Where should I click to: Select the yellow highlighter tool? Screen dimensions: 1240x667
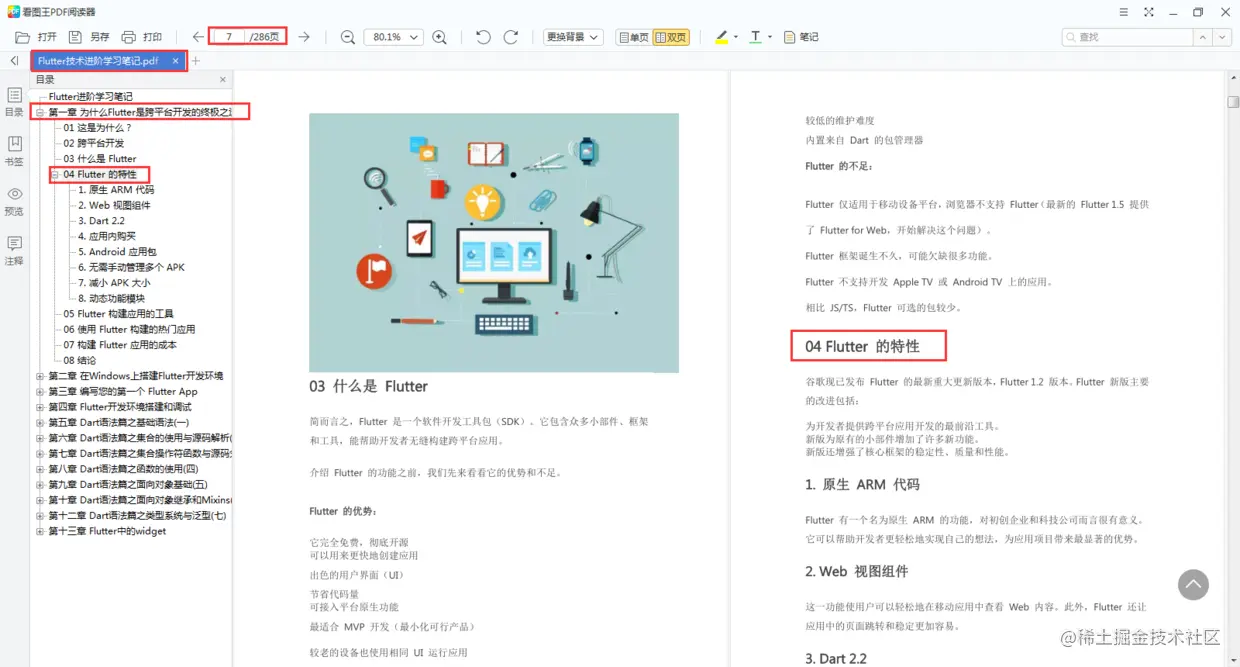pos(722,37)
